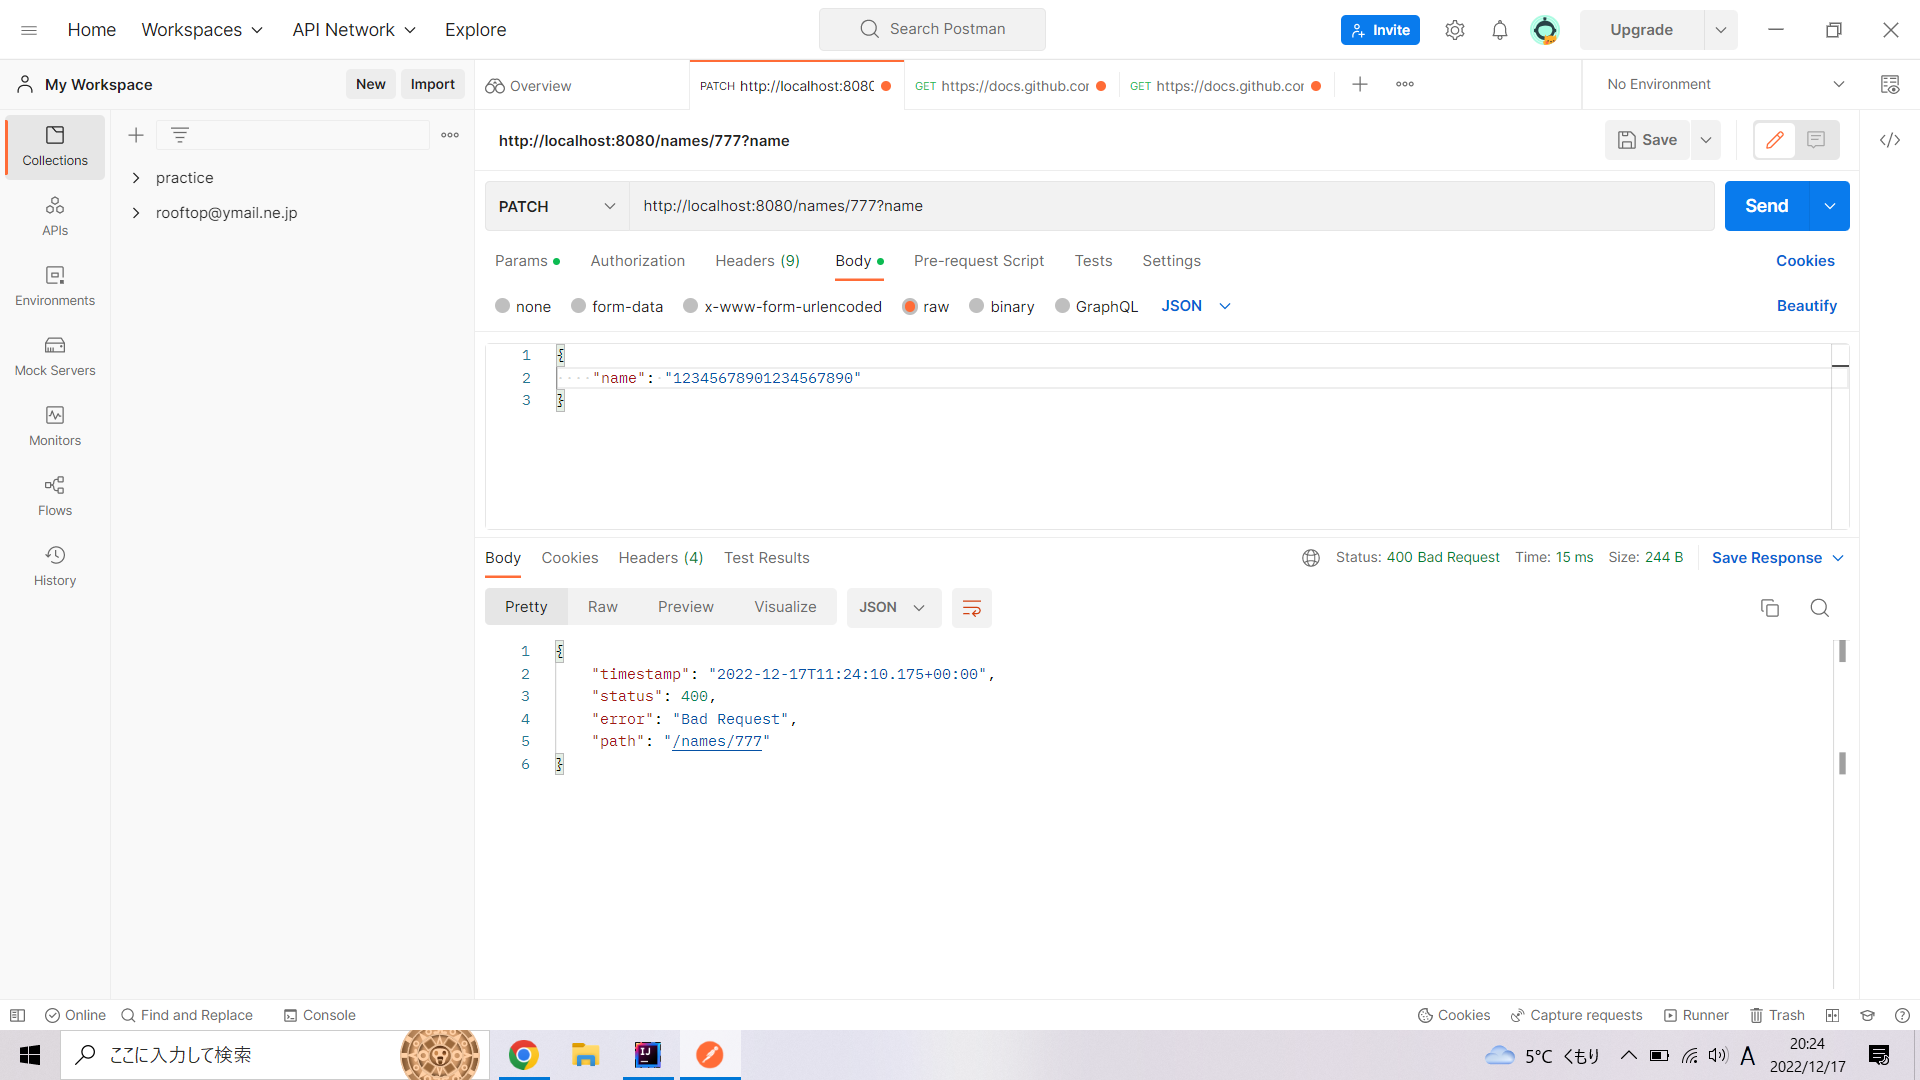This screenshot has width=1920, height=1080.
Task: Click the Send button
Action: pos(1766,206)
